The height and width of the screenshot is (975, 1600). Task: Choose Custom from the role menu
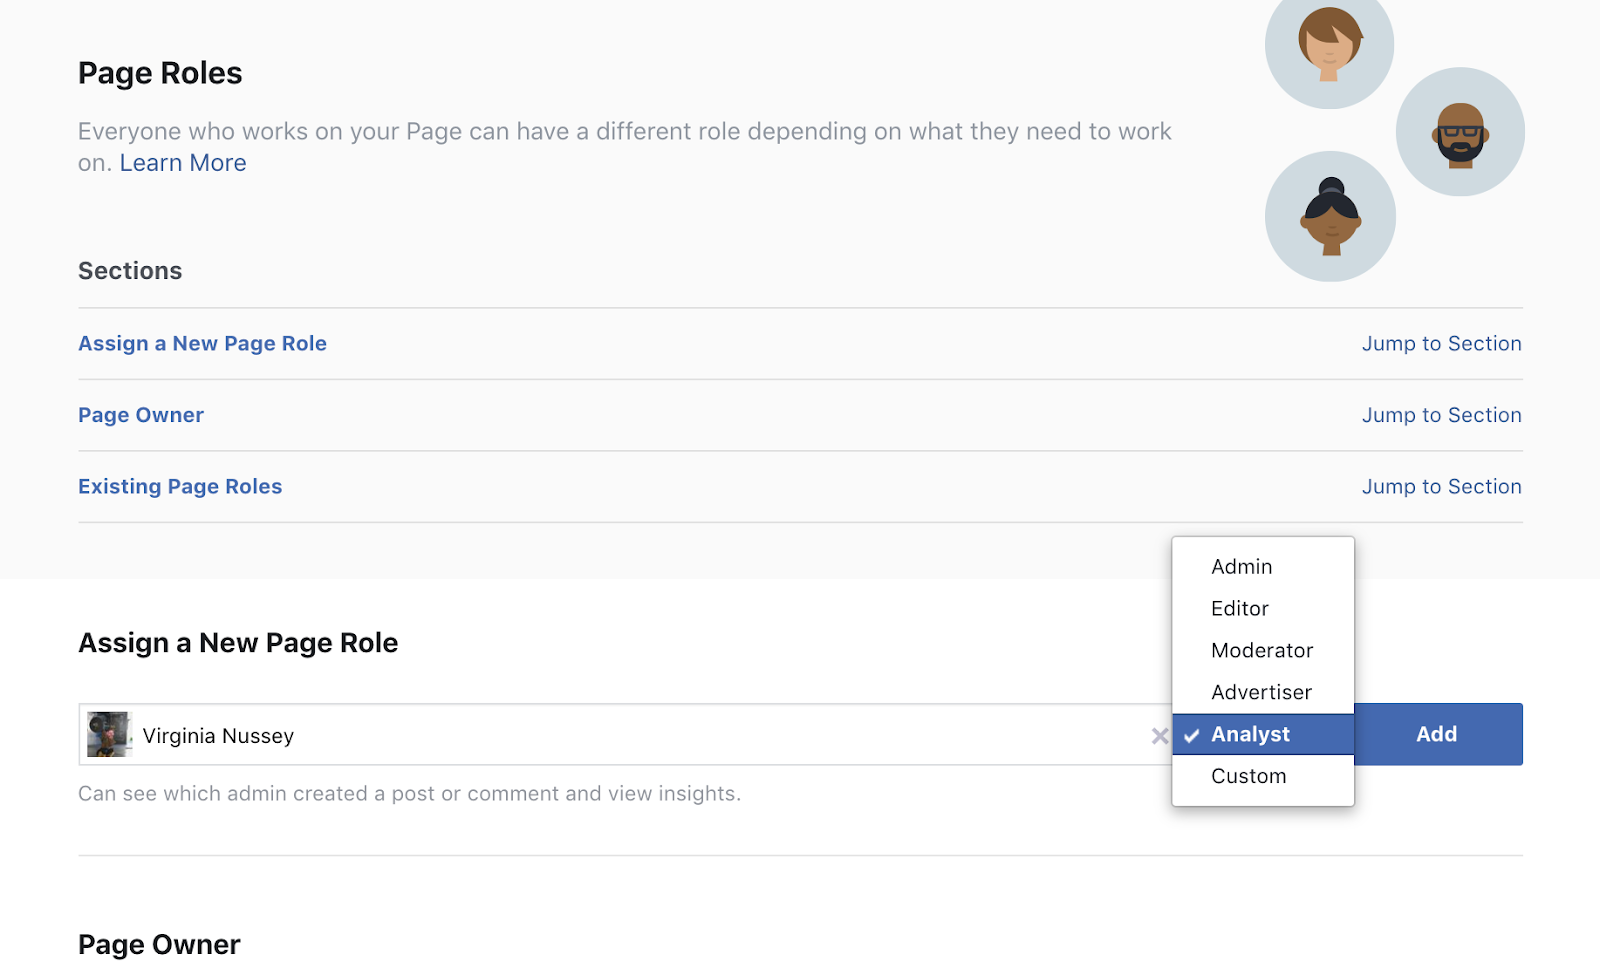coord(1249,777)
